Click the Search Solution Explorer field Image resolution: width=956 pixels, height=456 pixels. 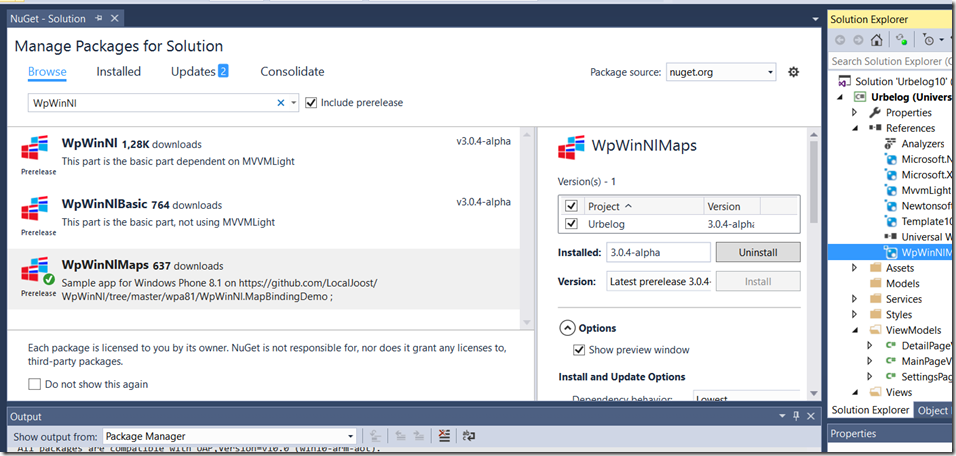pyautogui.click(x=892, y=62)
